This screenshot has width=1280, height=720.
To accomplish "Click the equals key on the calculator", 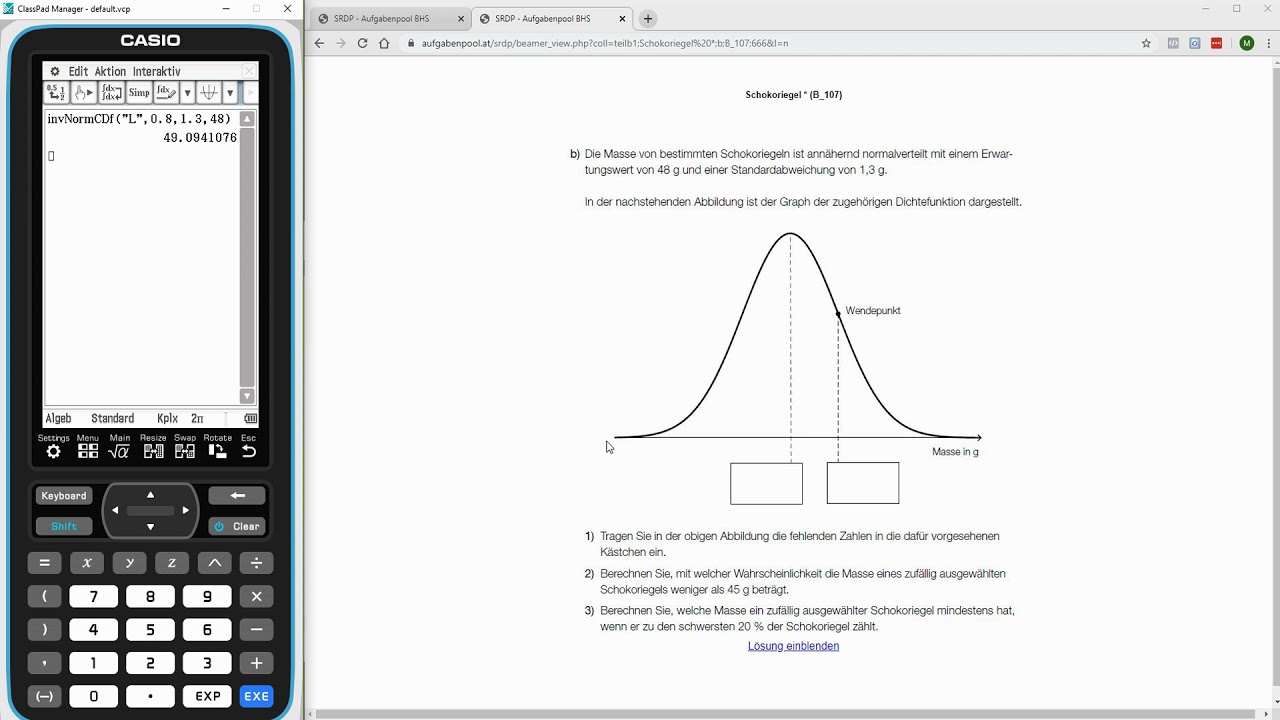I will [x=44, y=563].
